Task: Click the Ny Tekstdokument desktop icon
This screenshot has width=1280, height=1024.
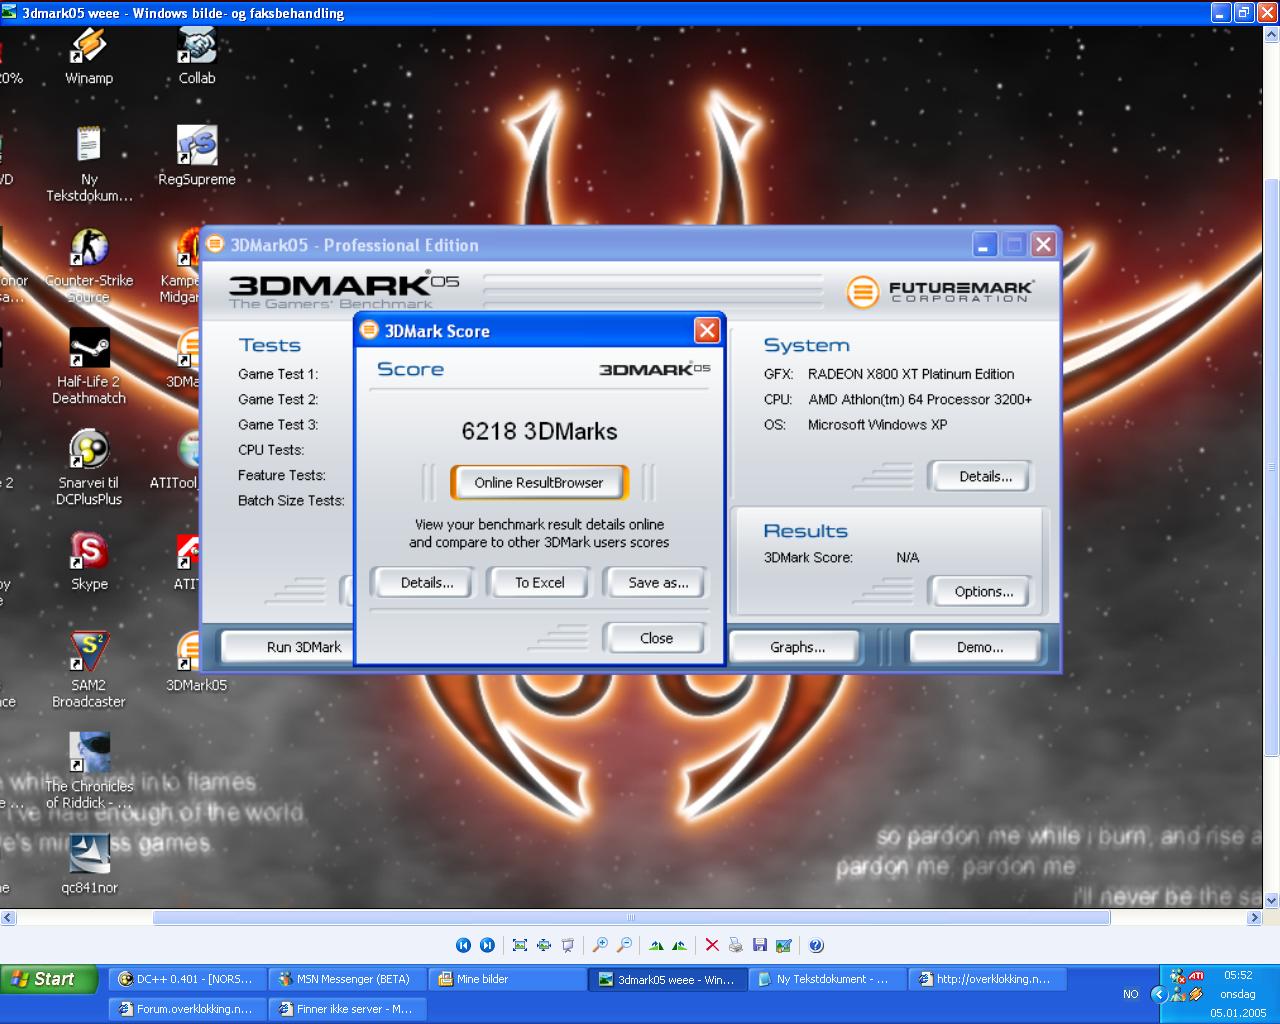Action: point(89,165)
